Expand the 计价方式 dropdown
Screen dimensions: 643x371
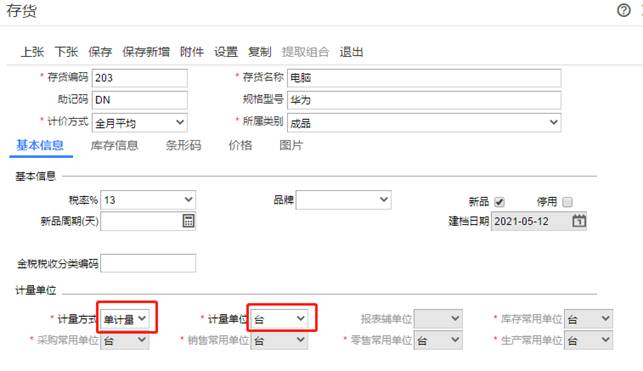point(140,122)
